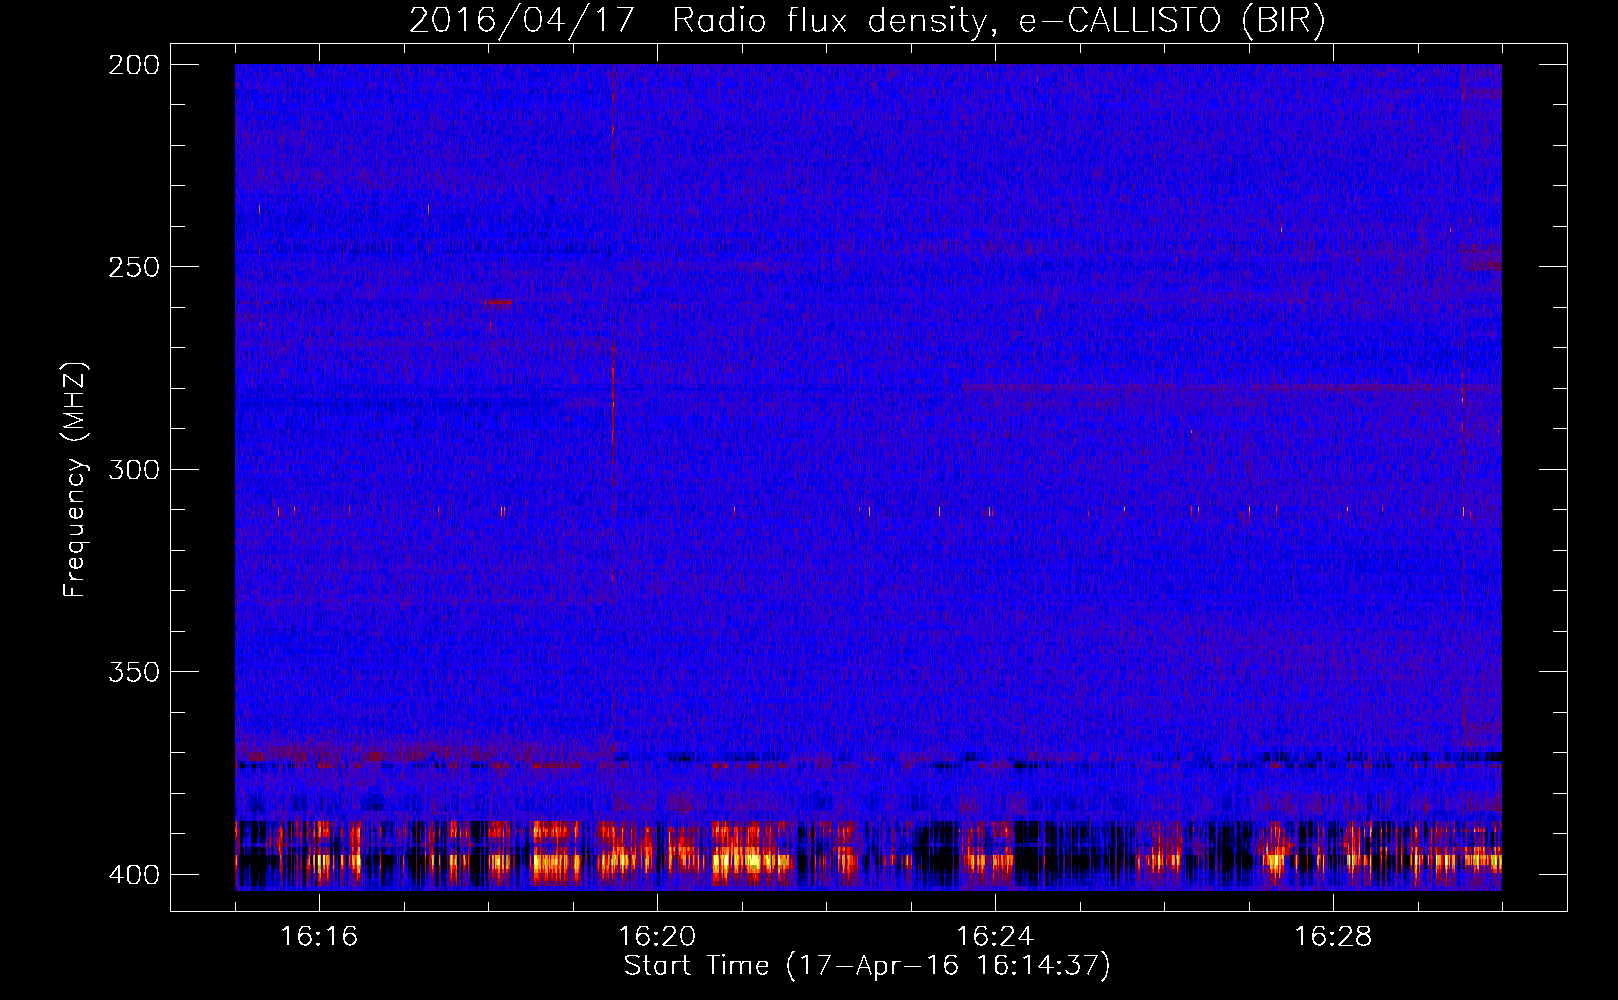Click the 16:28 time tick label
This screenshot has width=1618, height=1000.
pos(1333,937)
